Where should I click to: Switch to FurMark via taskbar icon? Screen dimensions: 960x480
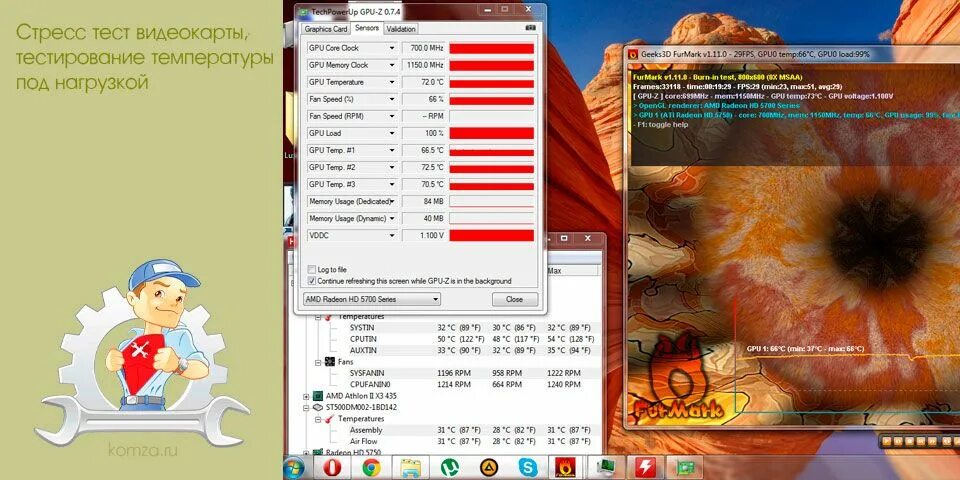(563, 468)
